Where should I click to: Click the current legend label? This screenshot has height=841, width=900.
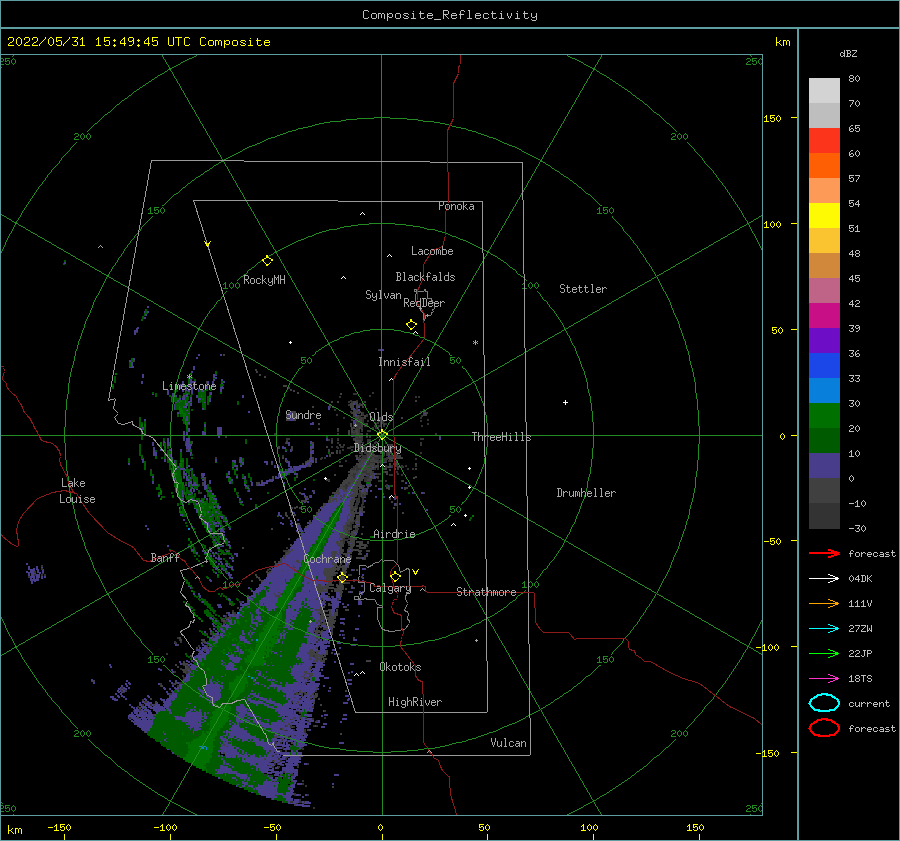point(868,703)
